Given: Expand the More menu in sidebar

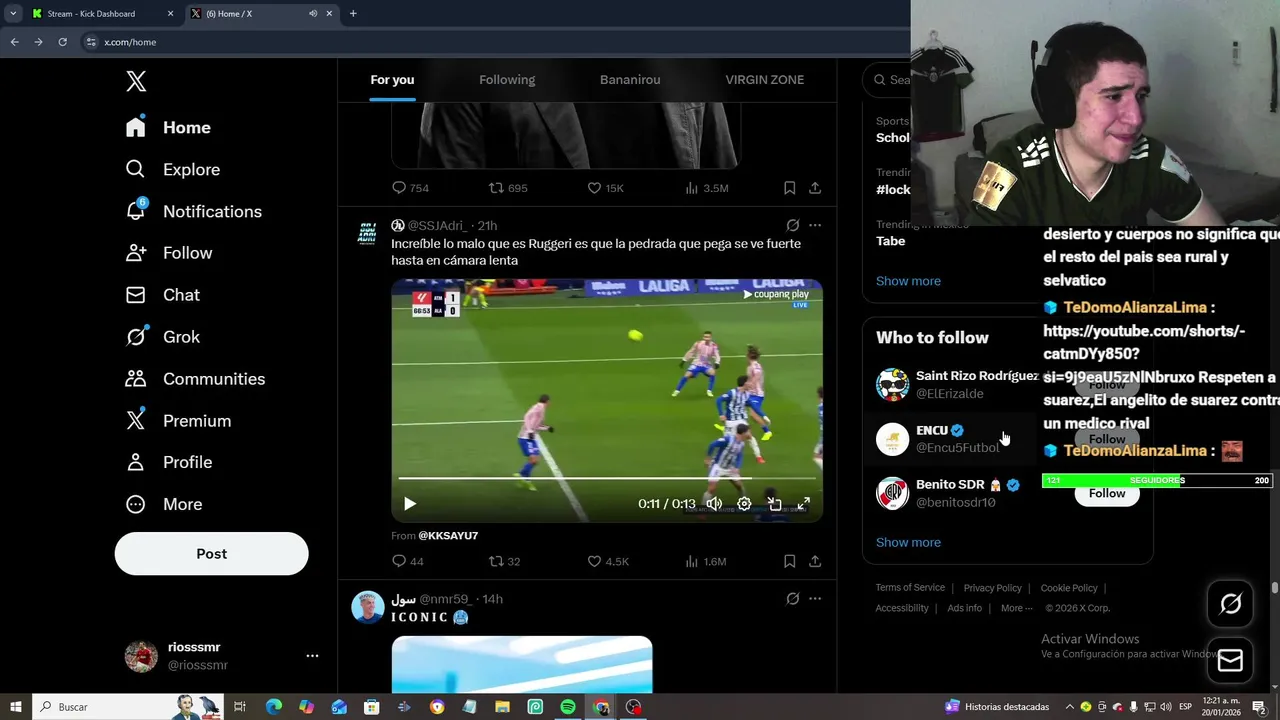Looking at the screenshot, I should pyautogui.click(x=163, y=504).
